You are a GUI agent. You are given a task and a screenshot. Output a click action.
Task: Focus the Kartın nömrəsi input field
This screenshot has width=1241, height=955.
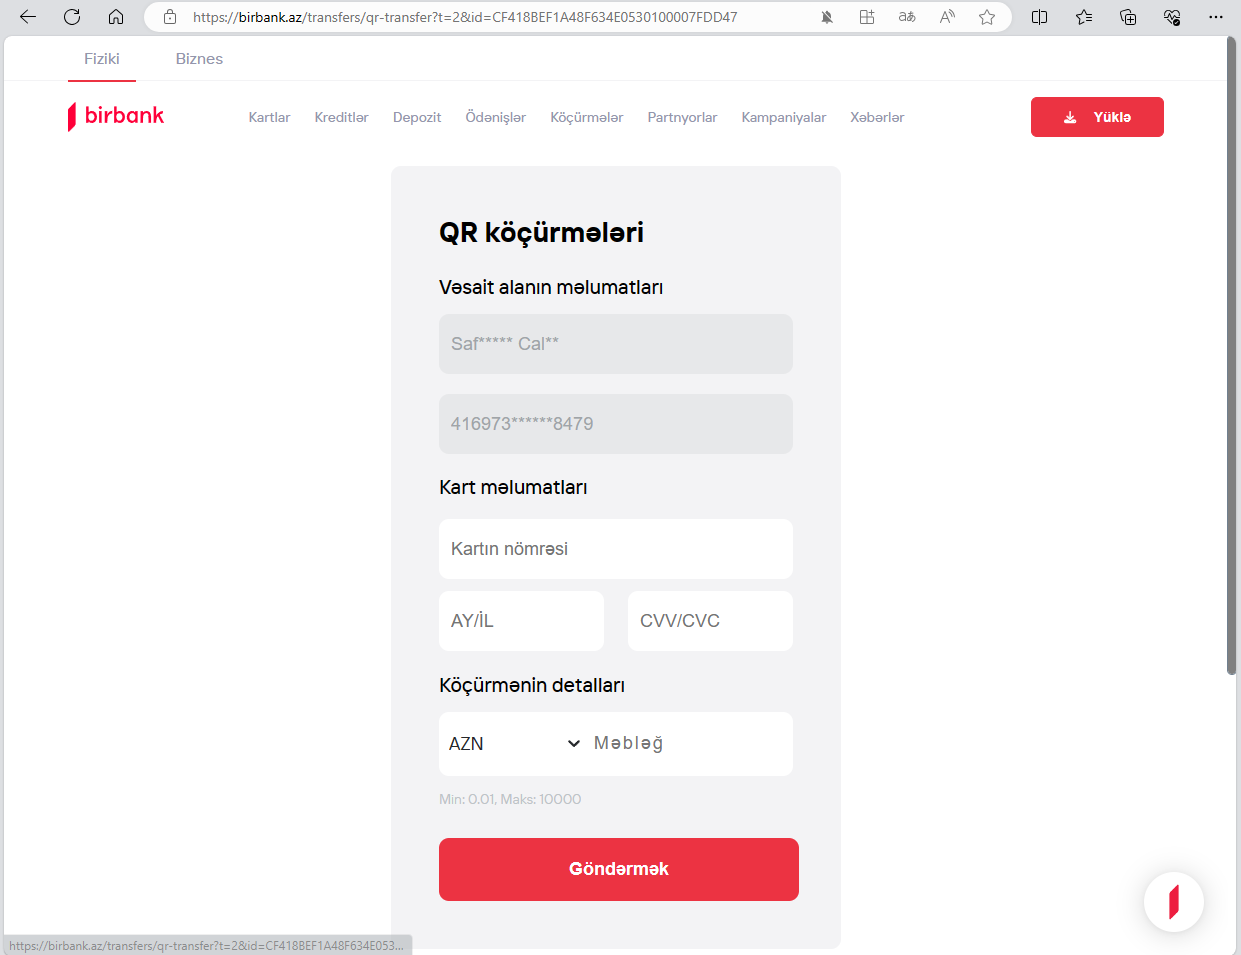[615, 549]
